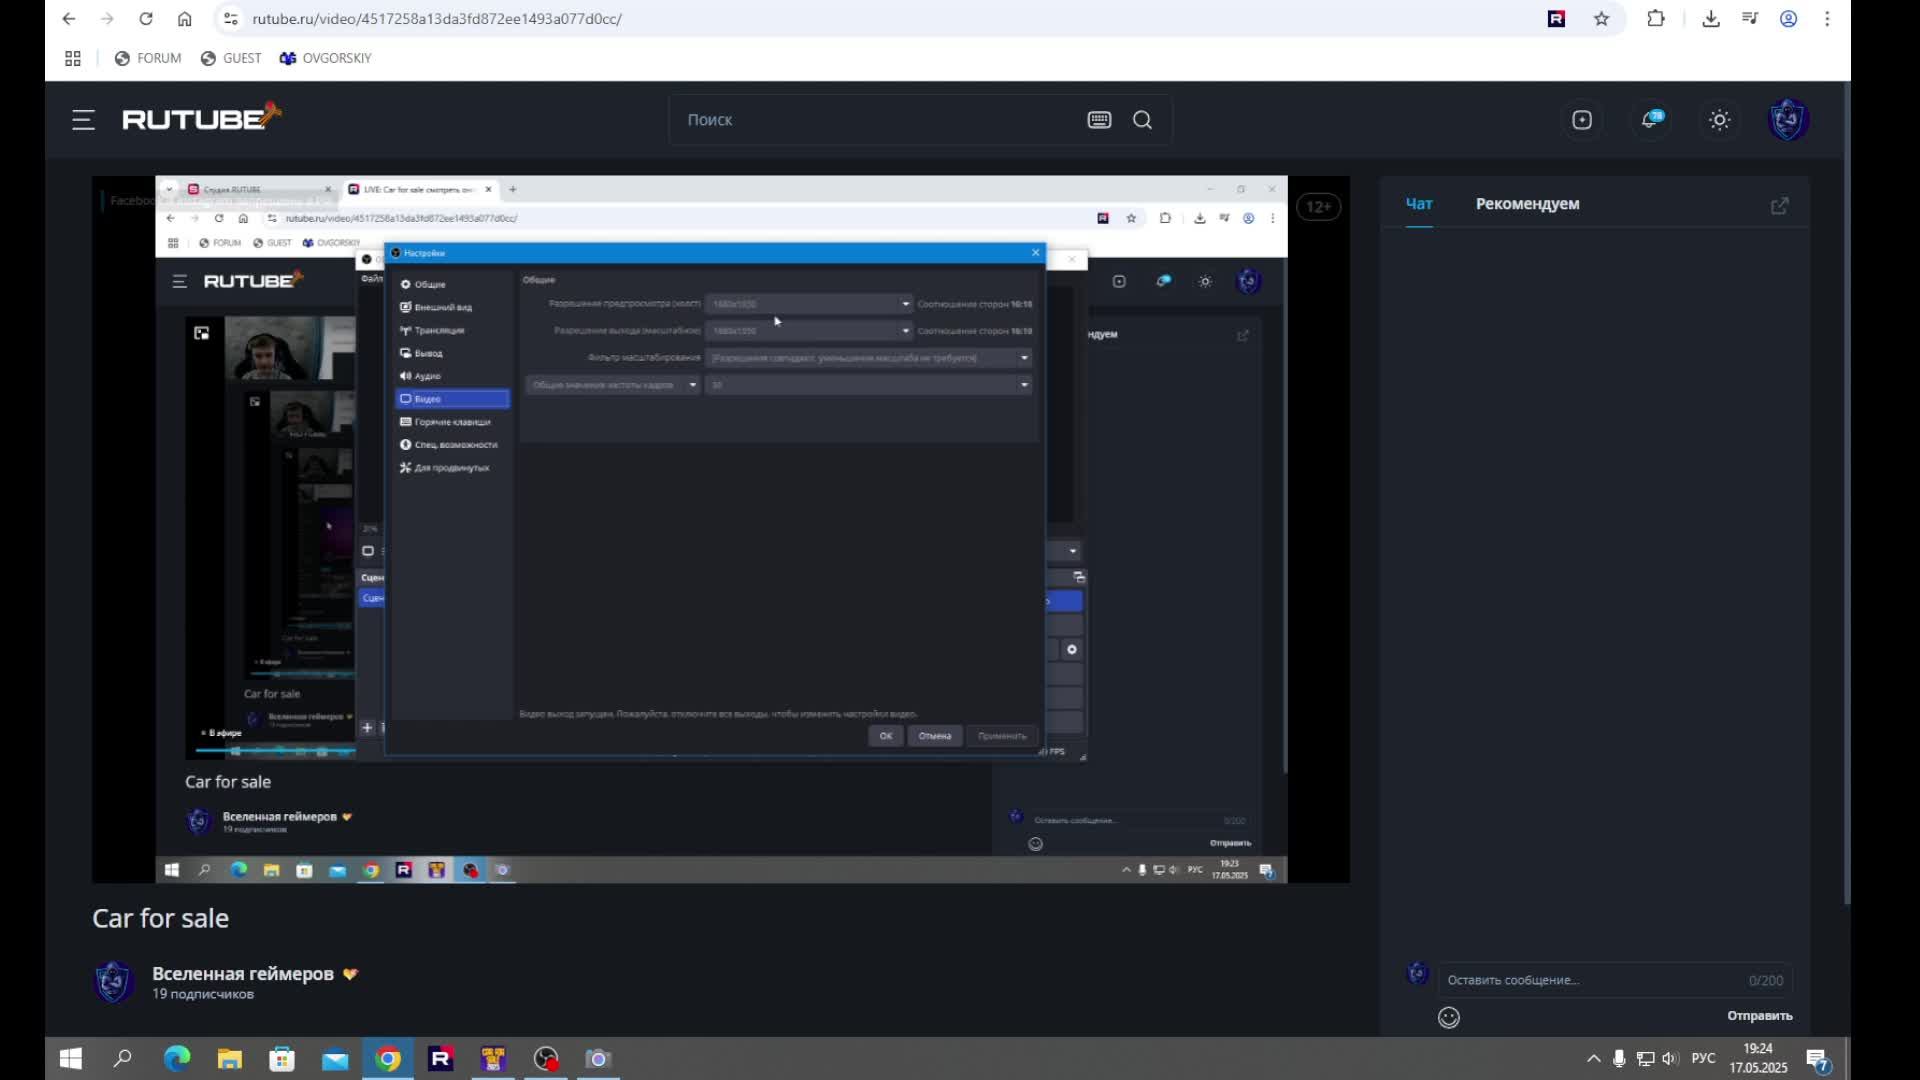The width and height of the screenshot is (1920, 1080).
Task: Click the on-screen keyboard icon in the search bar
Action: click(1099, 120)
